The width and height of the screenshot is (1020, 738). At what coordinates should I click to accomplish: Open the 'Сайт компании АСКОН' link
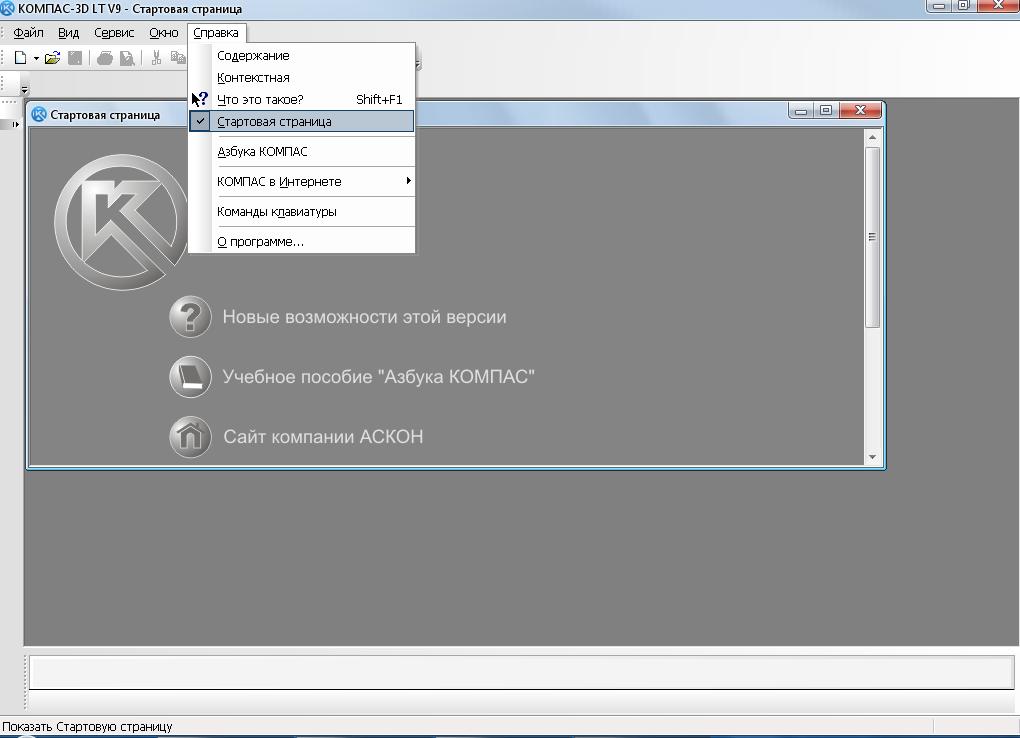pyautogui.click(x=323, y=437)
